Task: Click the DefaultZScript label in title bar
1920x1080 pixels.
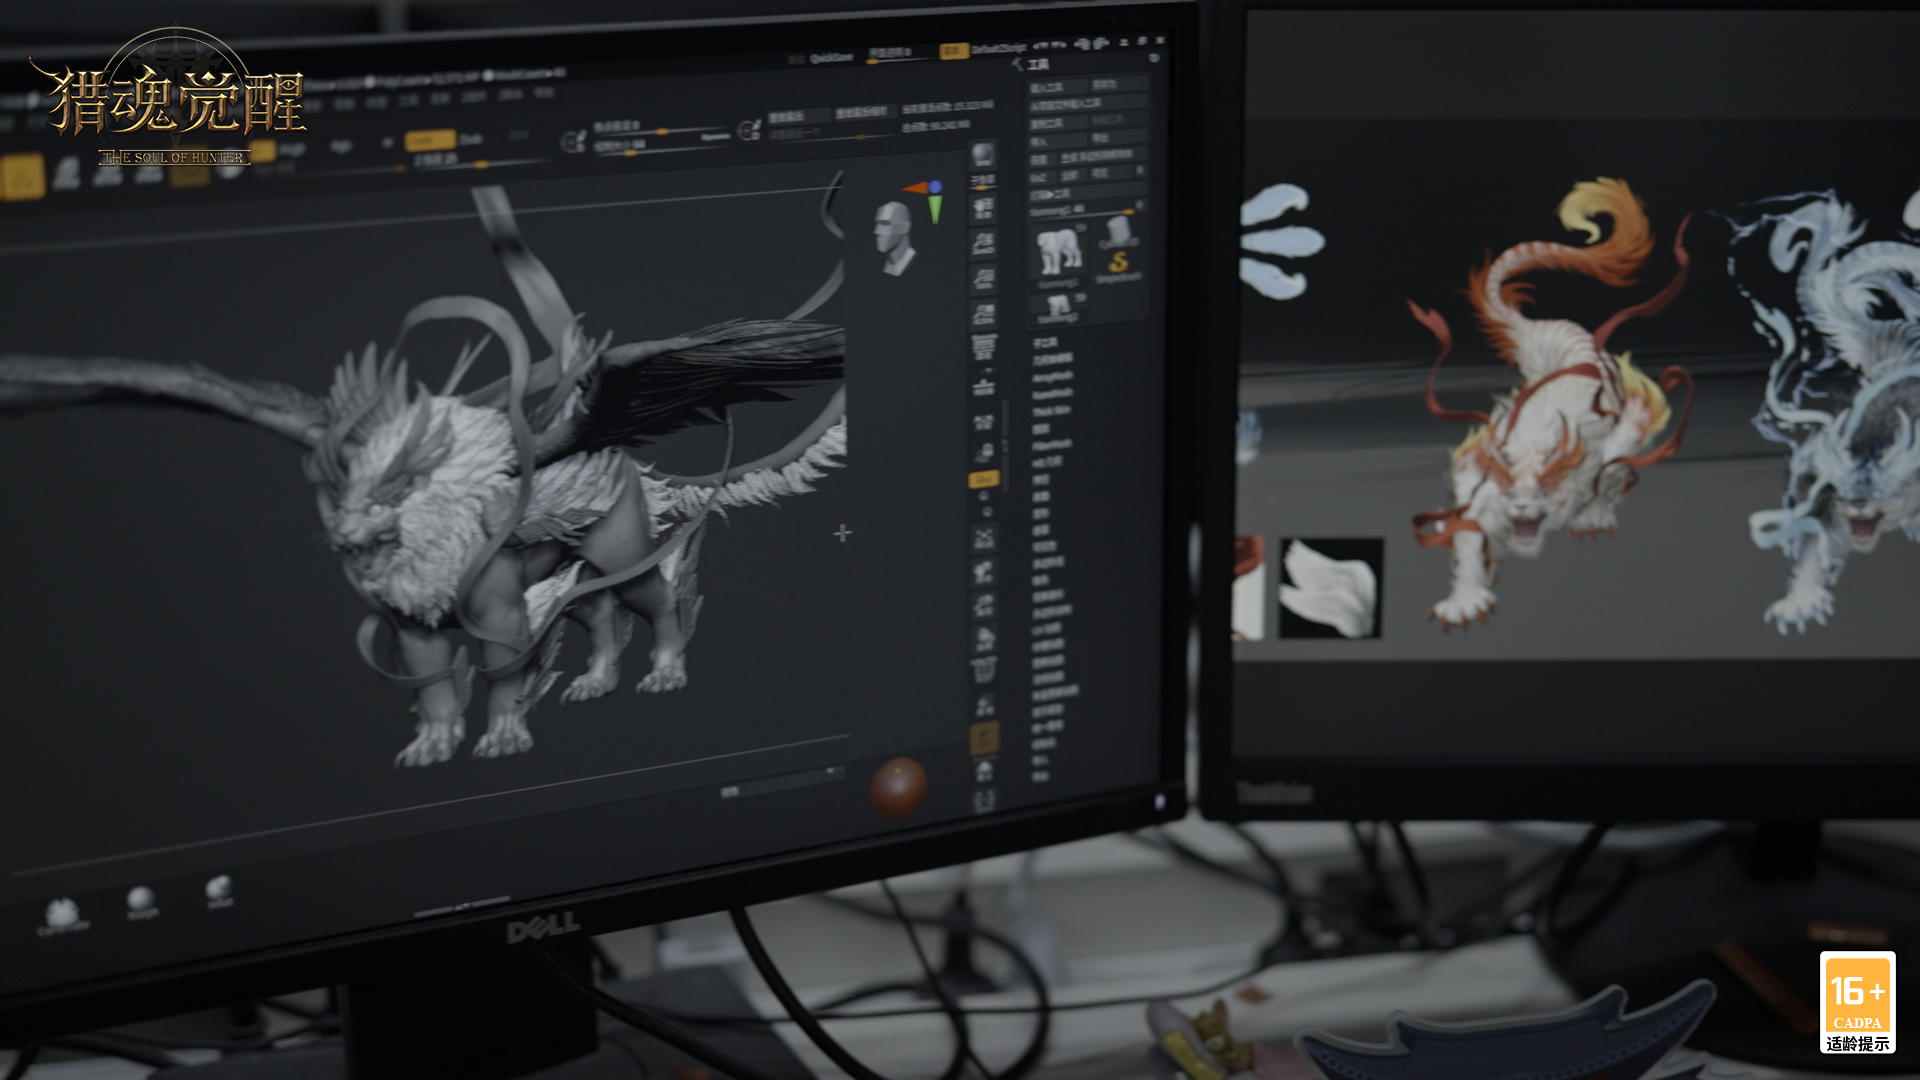Action: (998, 48)
